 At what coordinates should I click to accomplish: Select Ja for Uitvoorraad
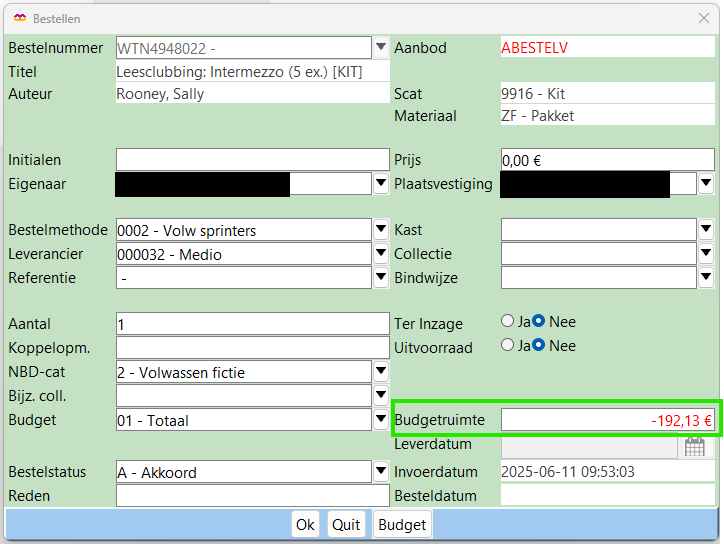pyautogui.click(x=507, y=345)
